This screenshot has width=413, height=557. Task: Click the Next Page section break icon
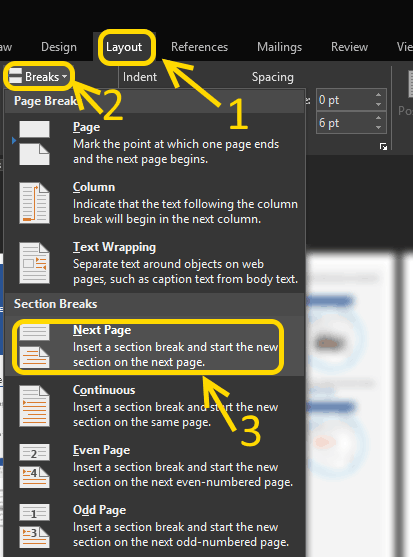click(x=34, y=346)
